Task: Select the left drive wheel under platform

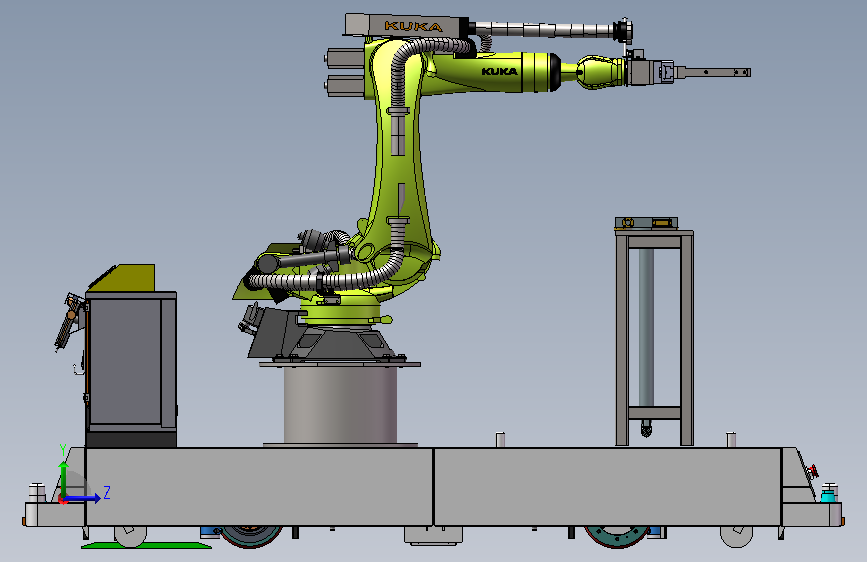Action: click(x=252, y=536)
